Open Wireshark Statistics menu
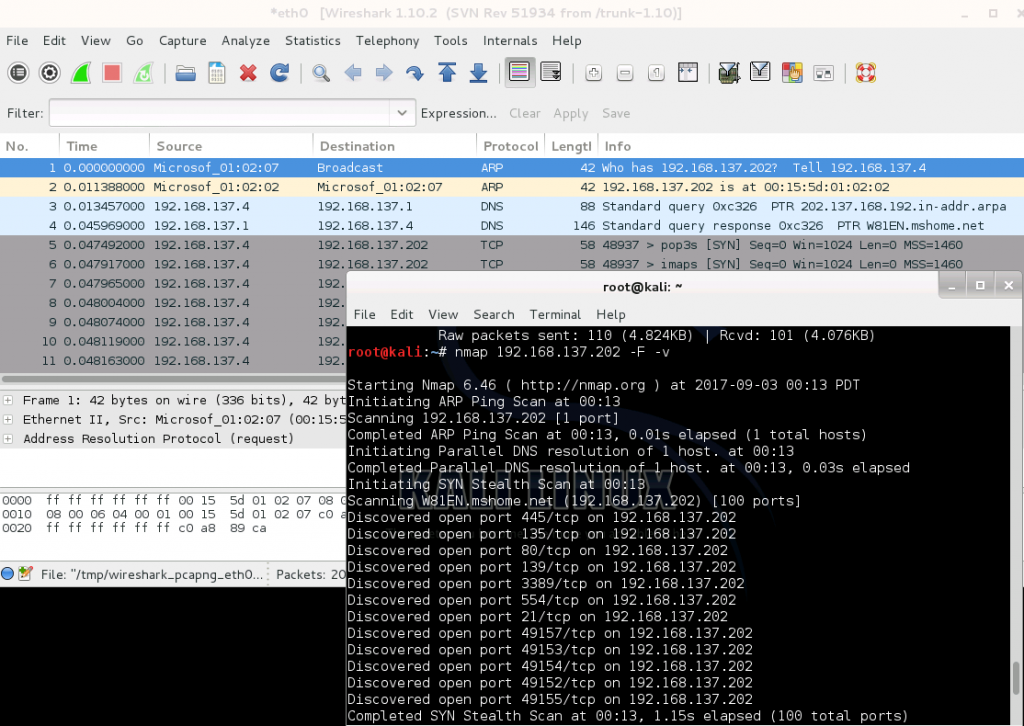 click(x=313, y=40)
